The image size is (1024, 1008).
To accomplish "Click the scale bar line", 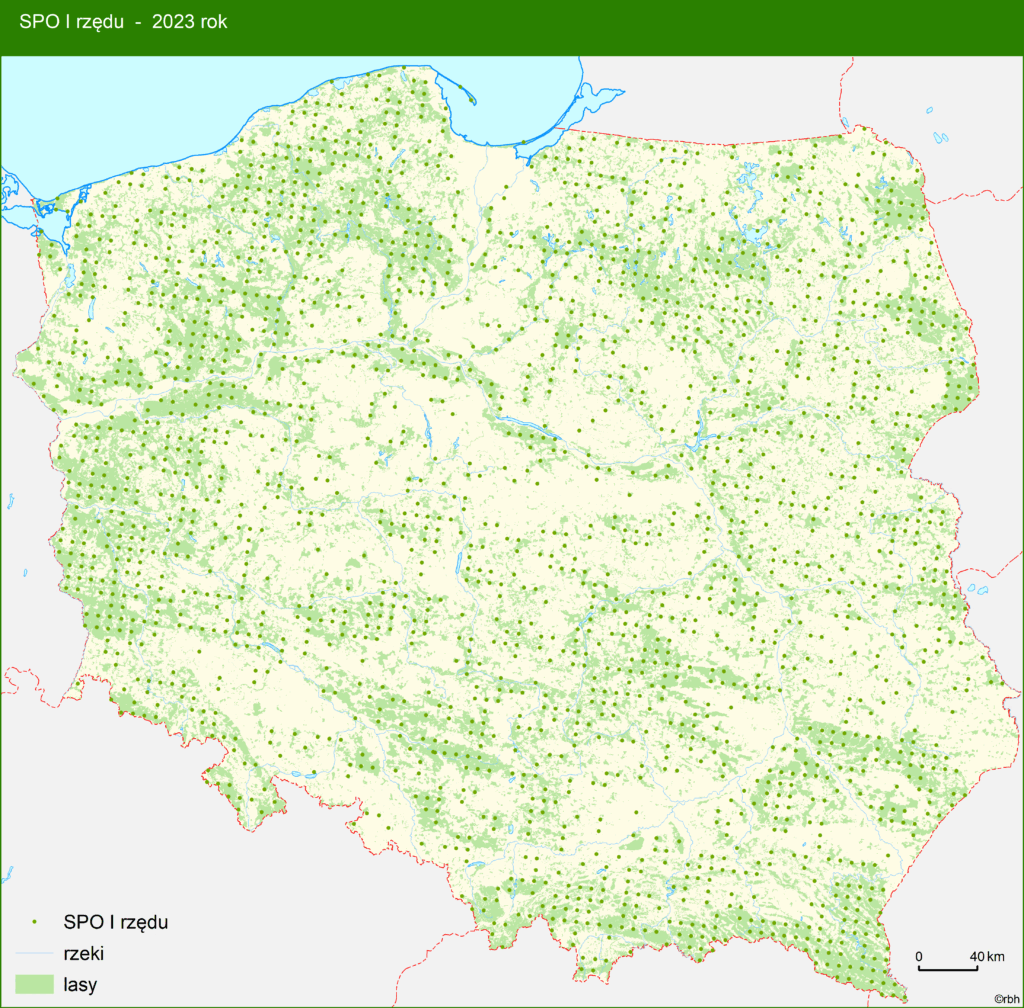I will click(948, 969).
